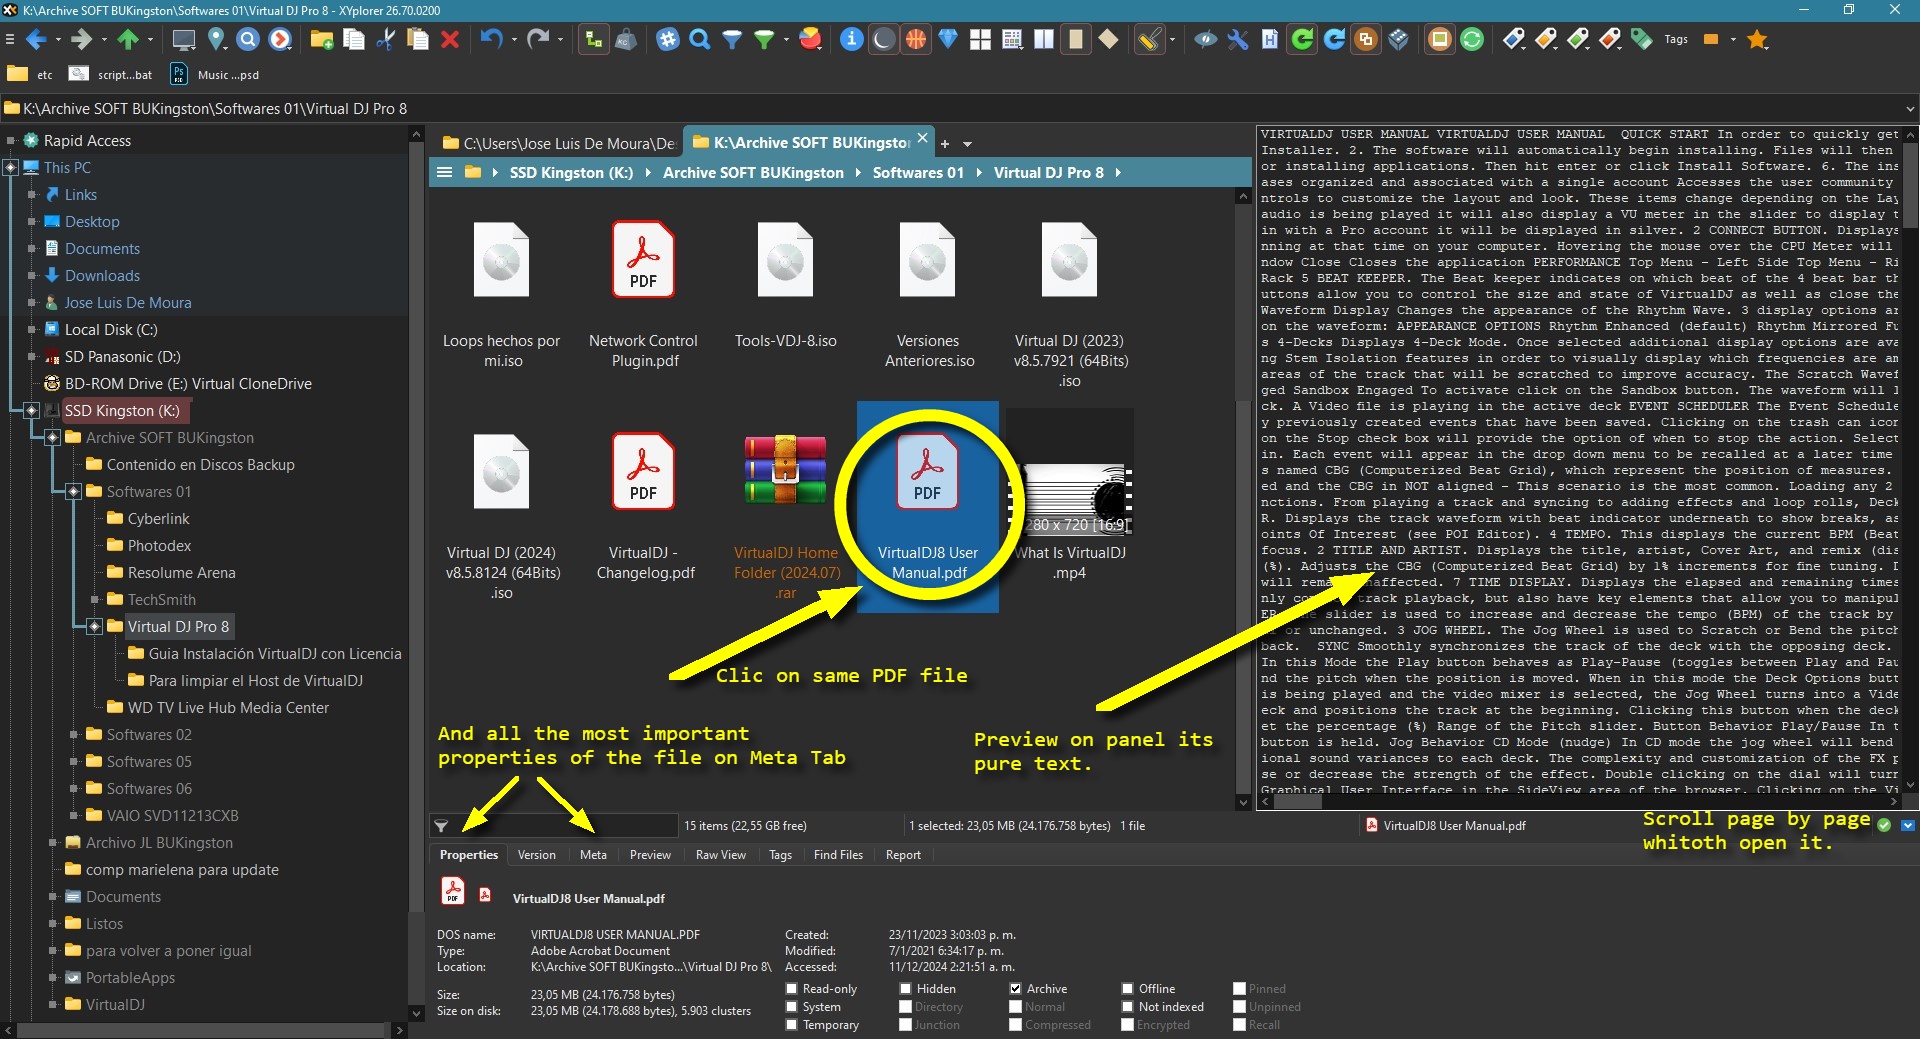Click the file list vertical scrollbar
Viewport: 1920px width, 1039px height.
click(x=1243, y=500)
